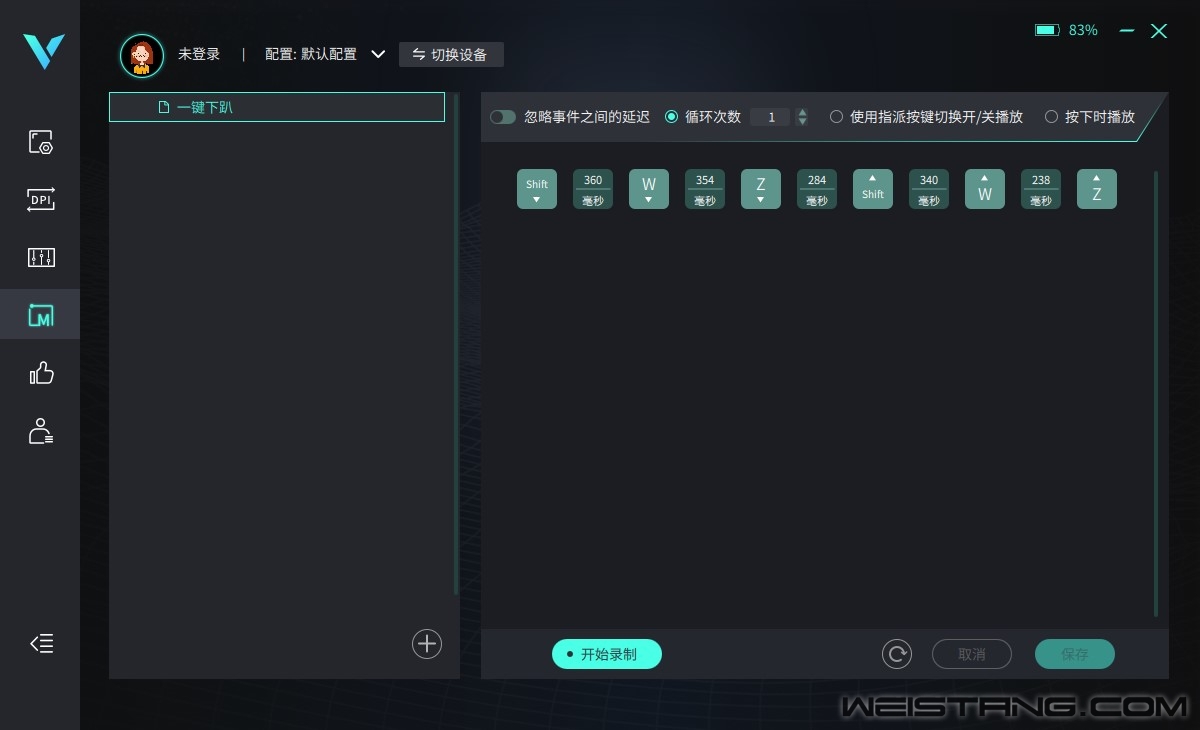Viewport: 1200px width, 730px height.
Task: Click the user avatar picture
Action: click(x=142, y=55)
